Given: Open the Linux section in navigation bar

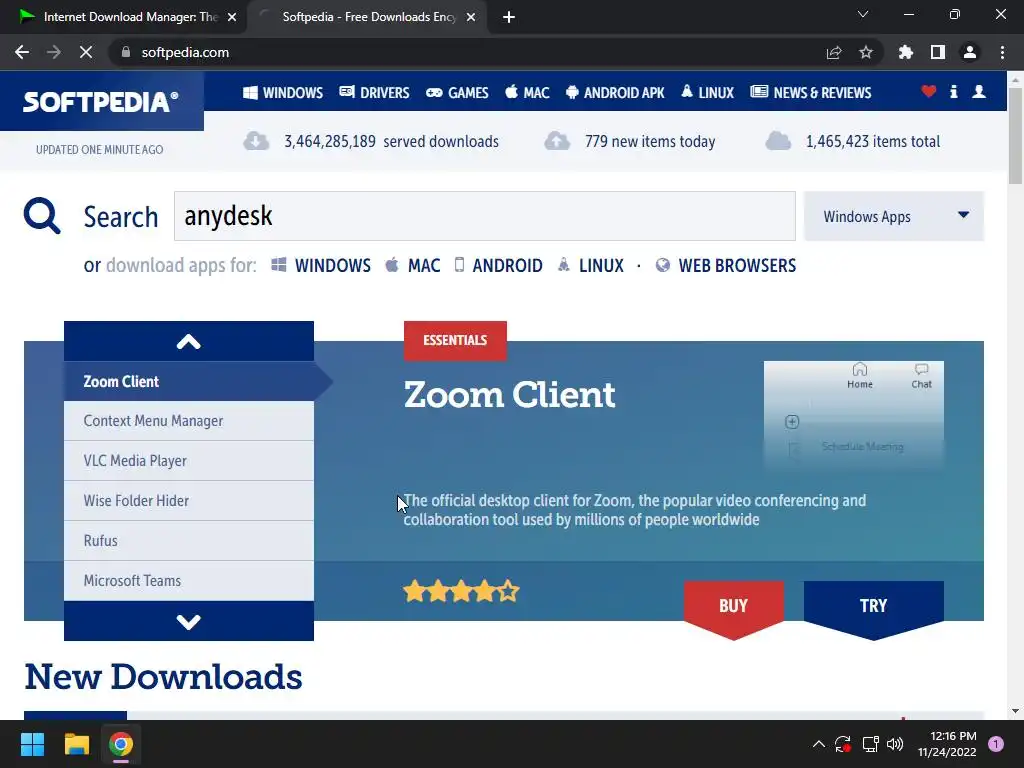Looking at the screenshot, I should 707,93.
